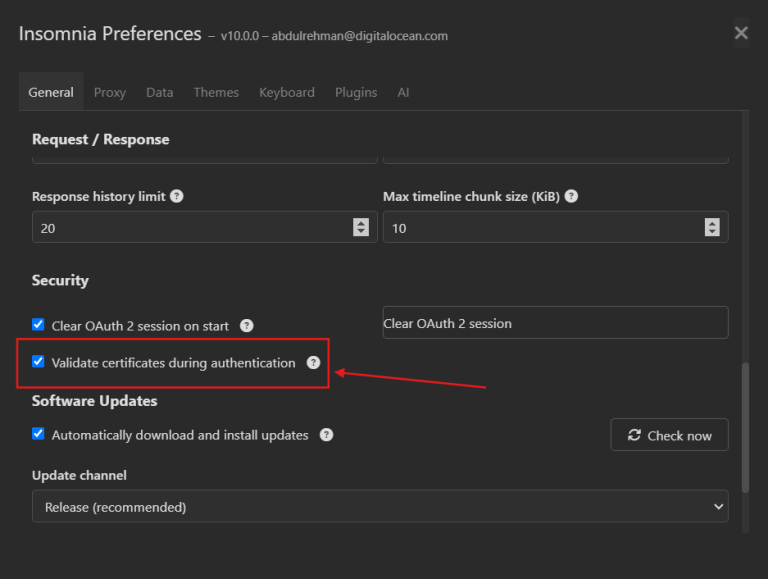Open the Themes tab

point(216,92)
